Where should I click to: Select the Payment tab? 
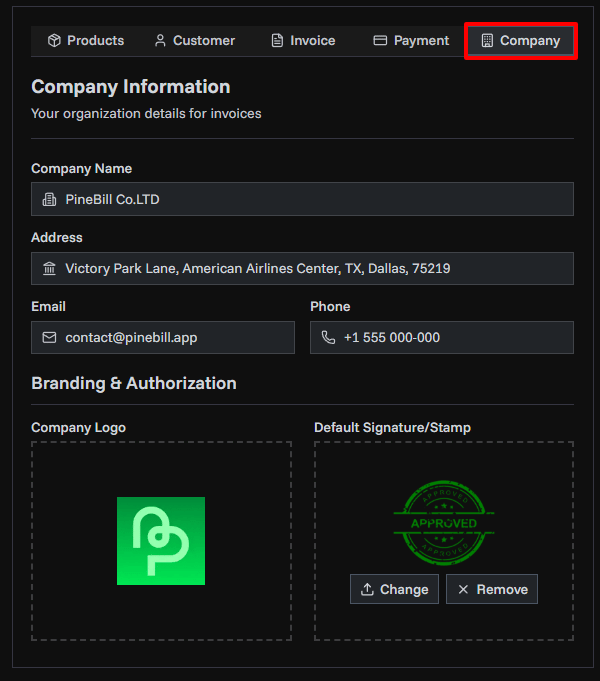(411, 41)
